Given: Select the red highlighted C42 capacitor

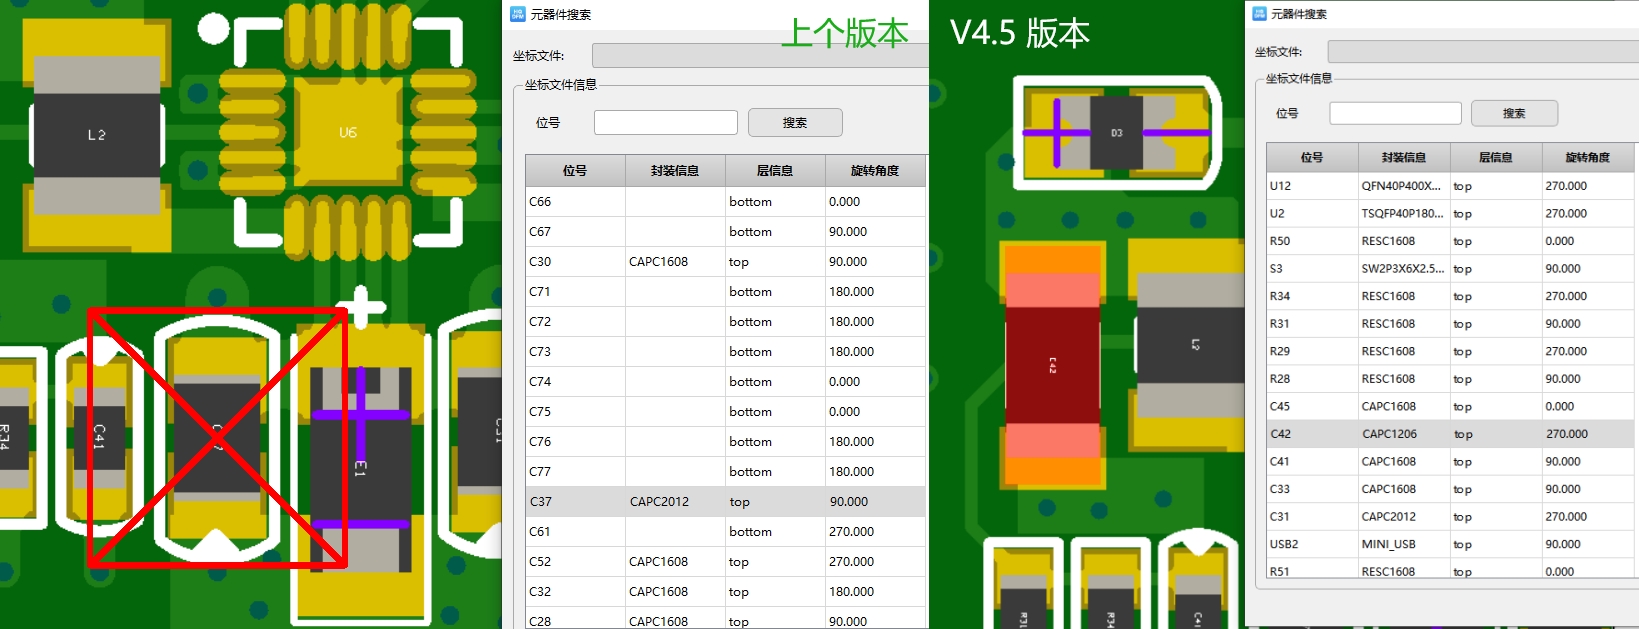Looking at the screenshot, I should [x=1052, y=365].
